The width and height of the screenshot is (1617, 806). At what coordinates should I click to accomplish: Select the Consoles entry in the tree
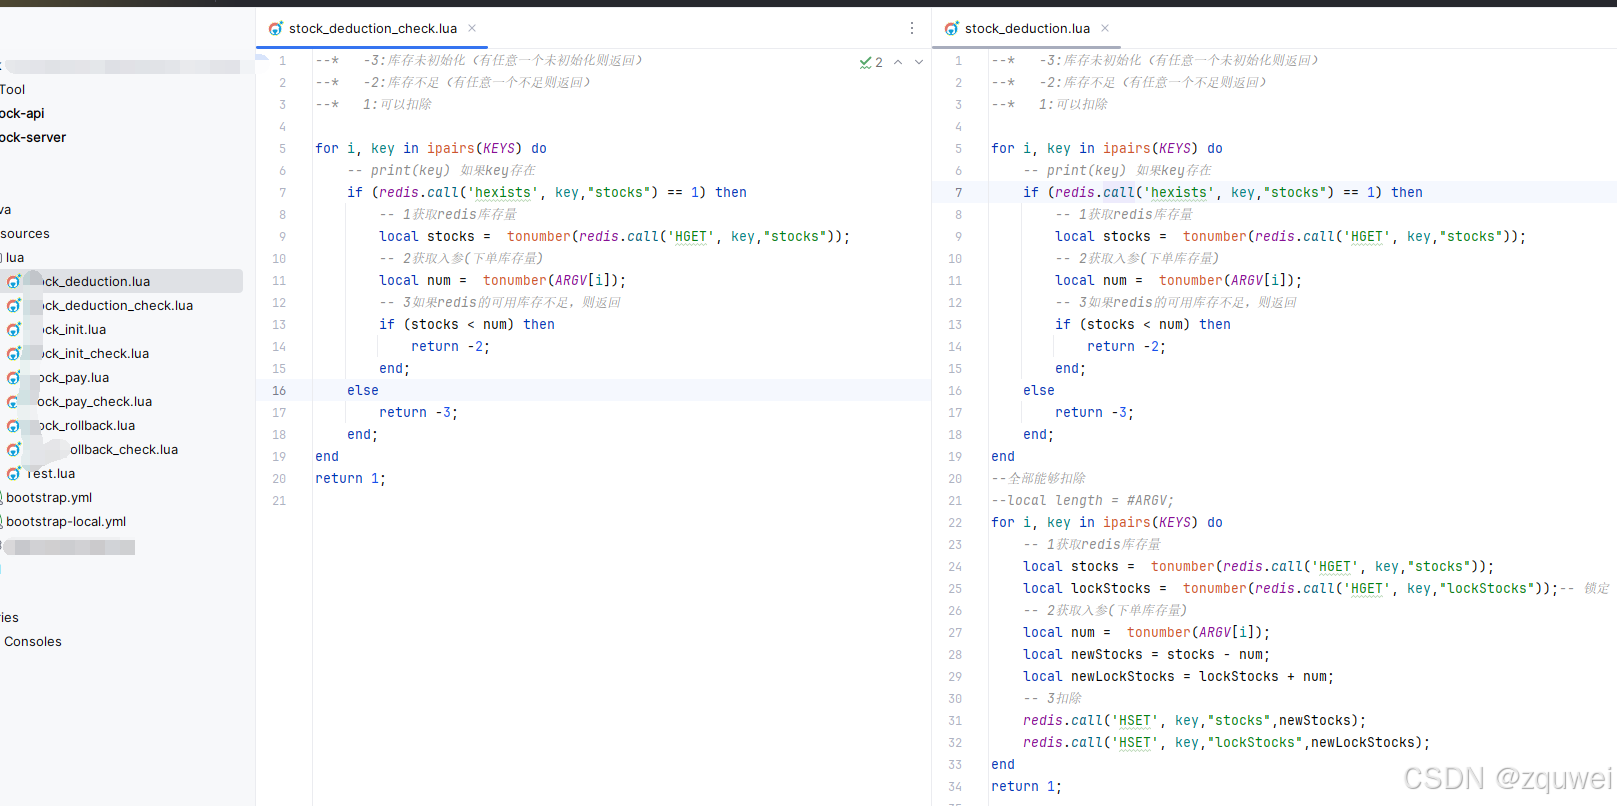tap(33, 642)
